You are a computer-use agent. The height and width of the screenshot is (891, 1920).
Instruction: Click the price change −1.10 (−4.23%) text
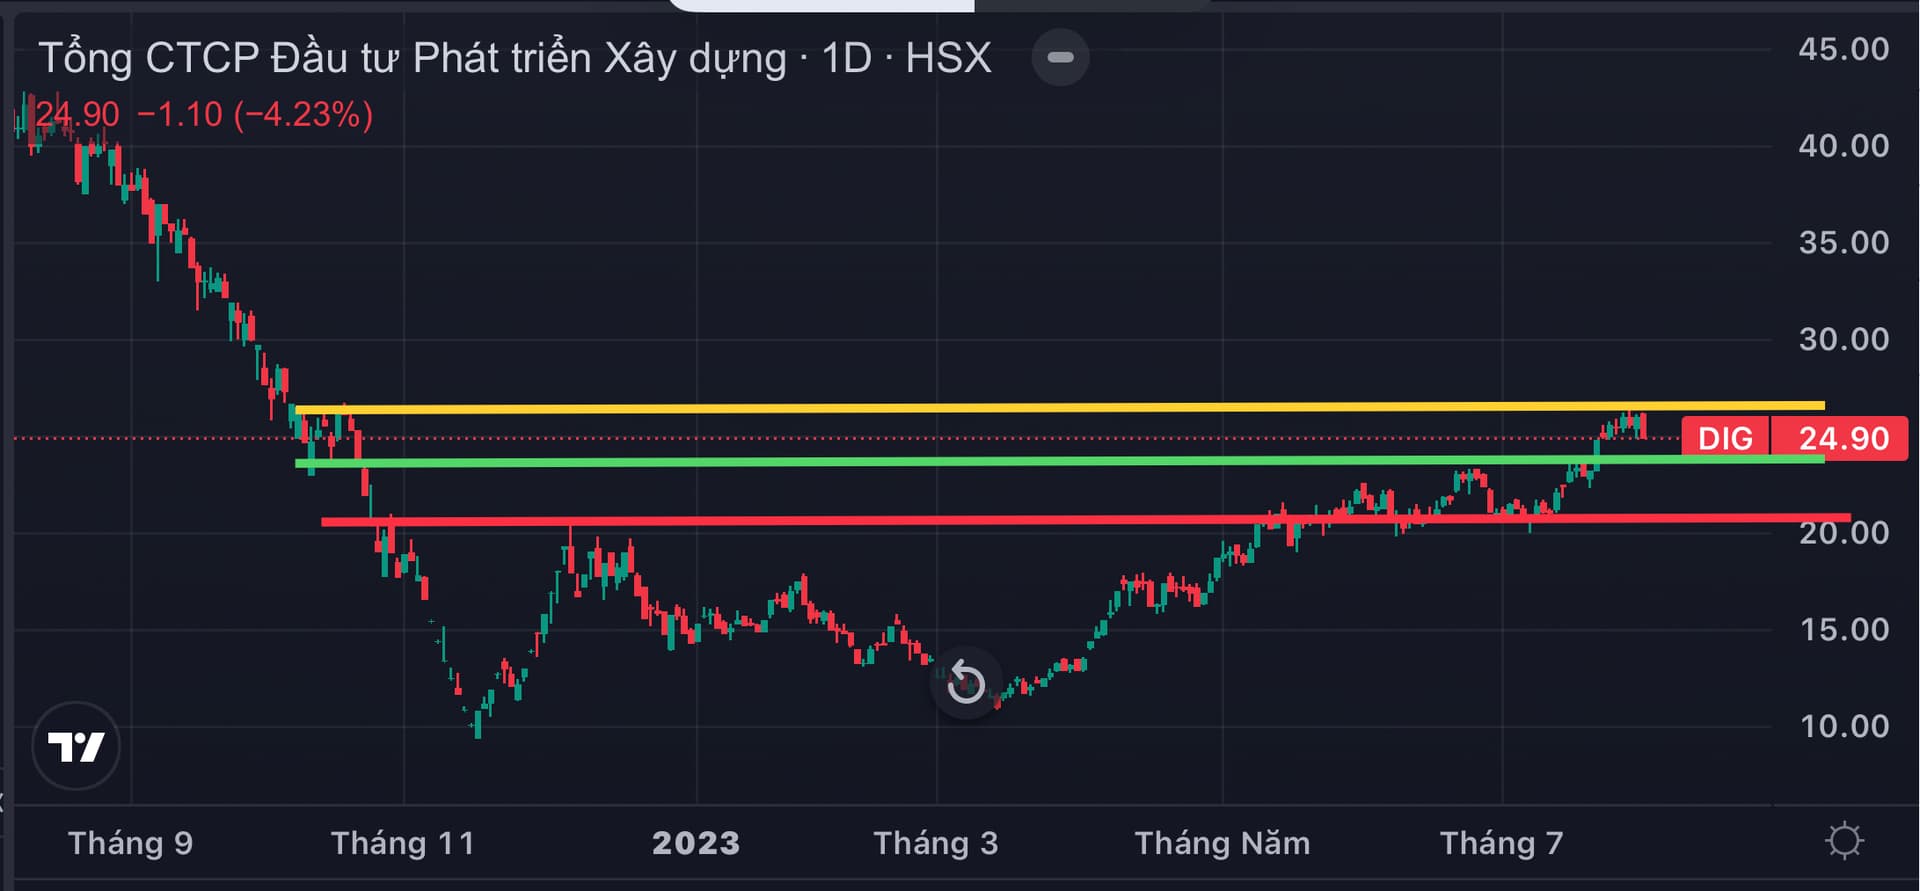tap(255, 114)
